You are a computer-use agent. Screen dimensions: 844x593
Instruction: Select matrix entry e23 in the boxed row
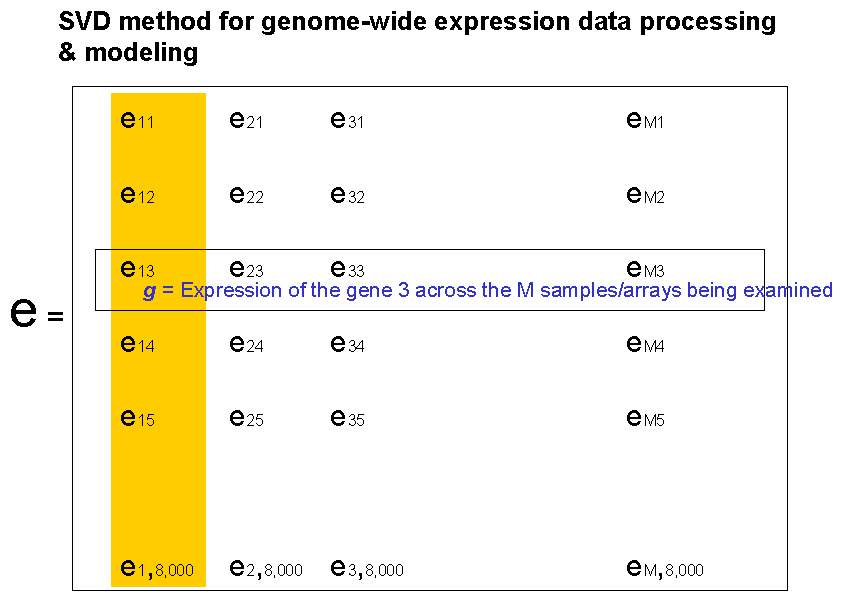[246, 268]
